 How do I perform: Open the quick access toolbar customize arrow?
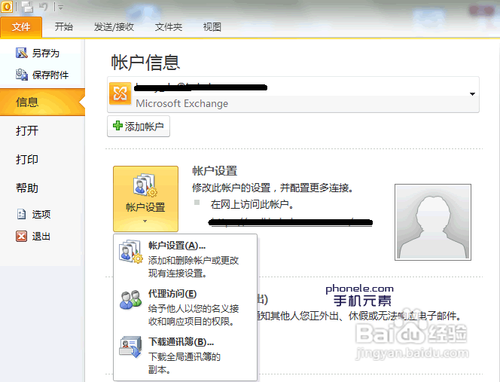(60, 7)
